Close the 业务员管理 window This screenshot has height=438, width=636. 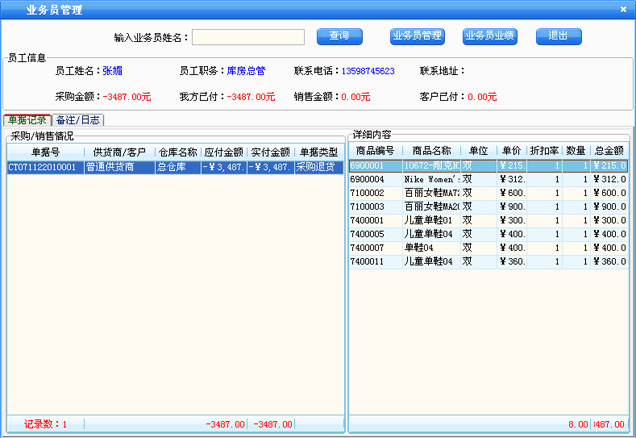624,9
